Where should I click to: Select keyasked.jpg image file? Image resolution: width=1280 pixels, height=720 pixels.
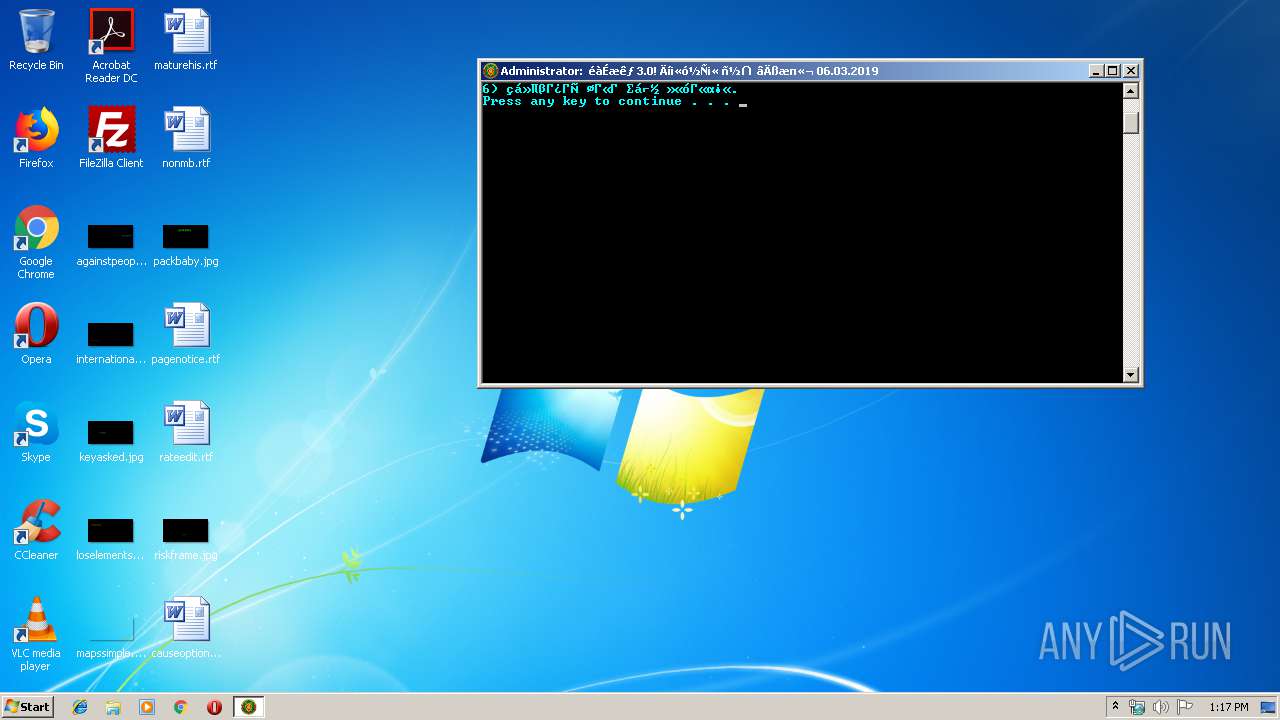click(111, 440)
